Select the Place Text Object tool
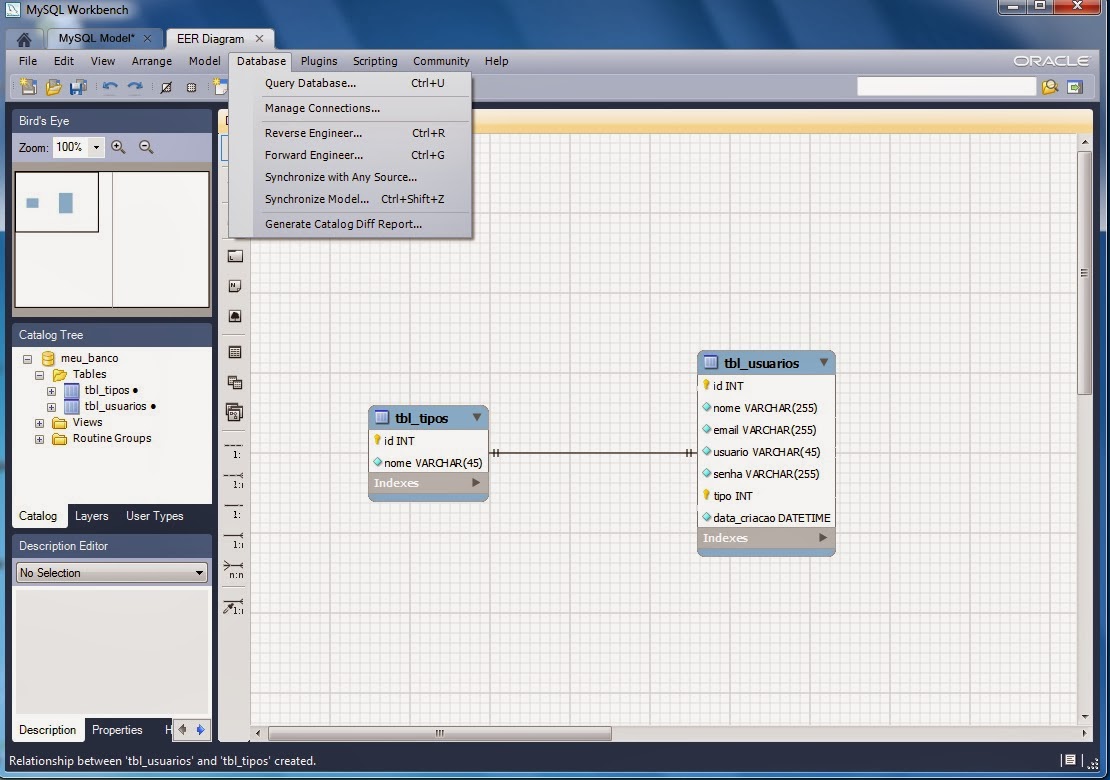The width and height of the screenshot is (1110, 780). (234, 285)
